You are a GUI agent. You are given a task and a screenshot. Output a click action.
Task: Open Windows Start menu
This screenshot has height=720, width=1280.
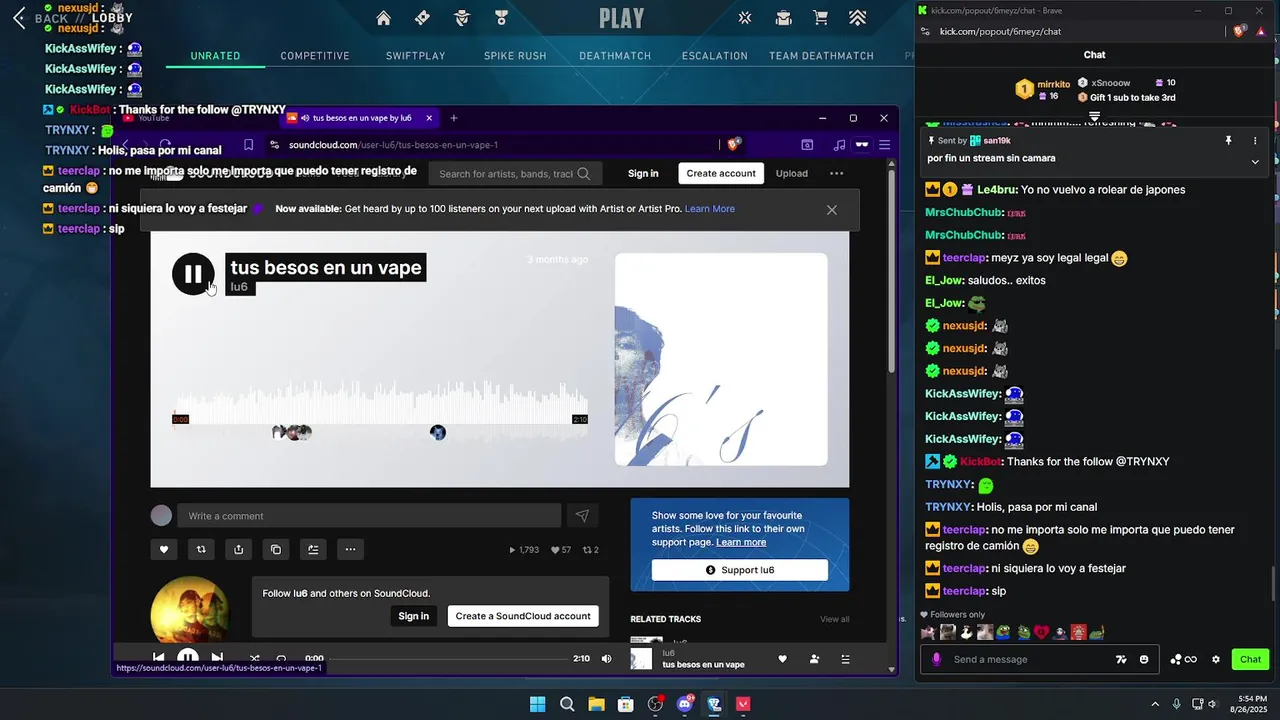(x=537, y=704)
